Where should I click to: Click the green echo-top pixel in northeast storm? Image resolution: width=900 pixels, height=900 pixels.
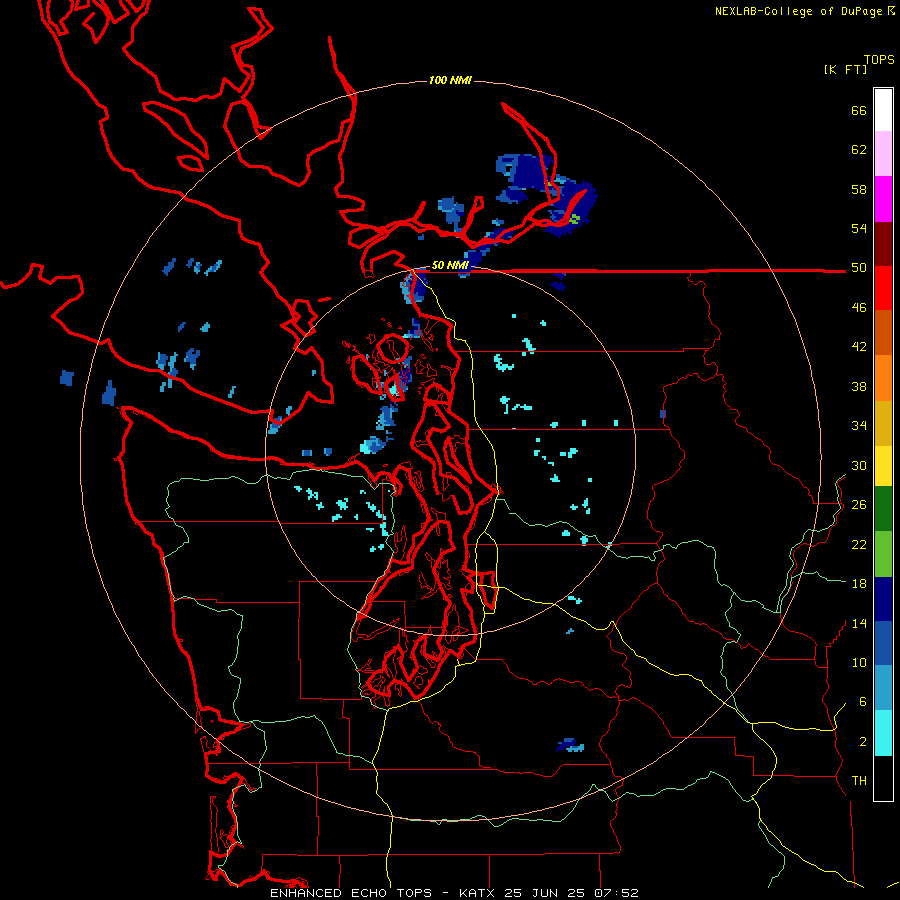(x=575, y=218)
